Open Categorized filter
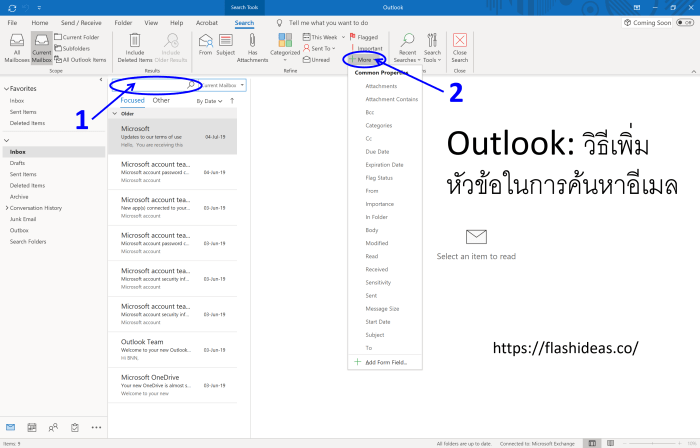The height and width of the screenshot is (448, 700). tap(285, 48)
